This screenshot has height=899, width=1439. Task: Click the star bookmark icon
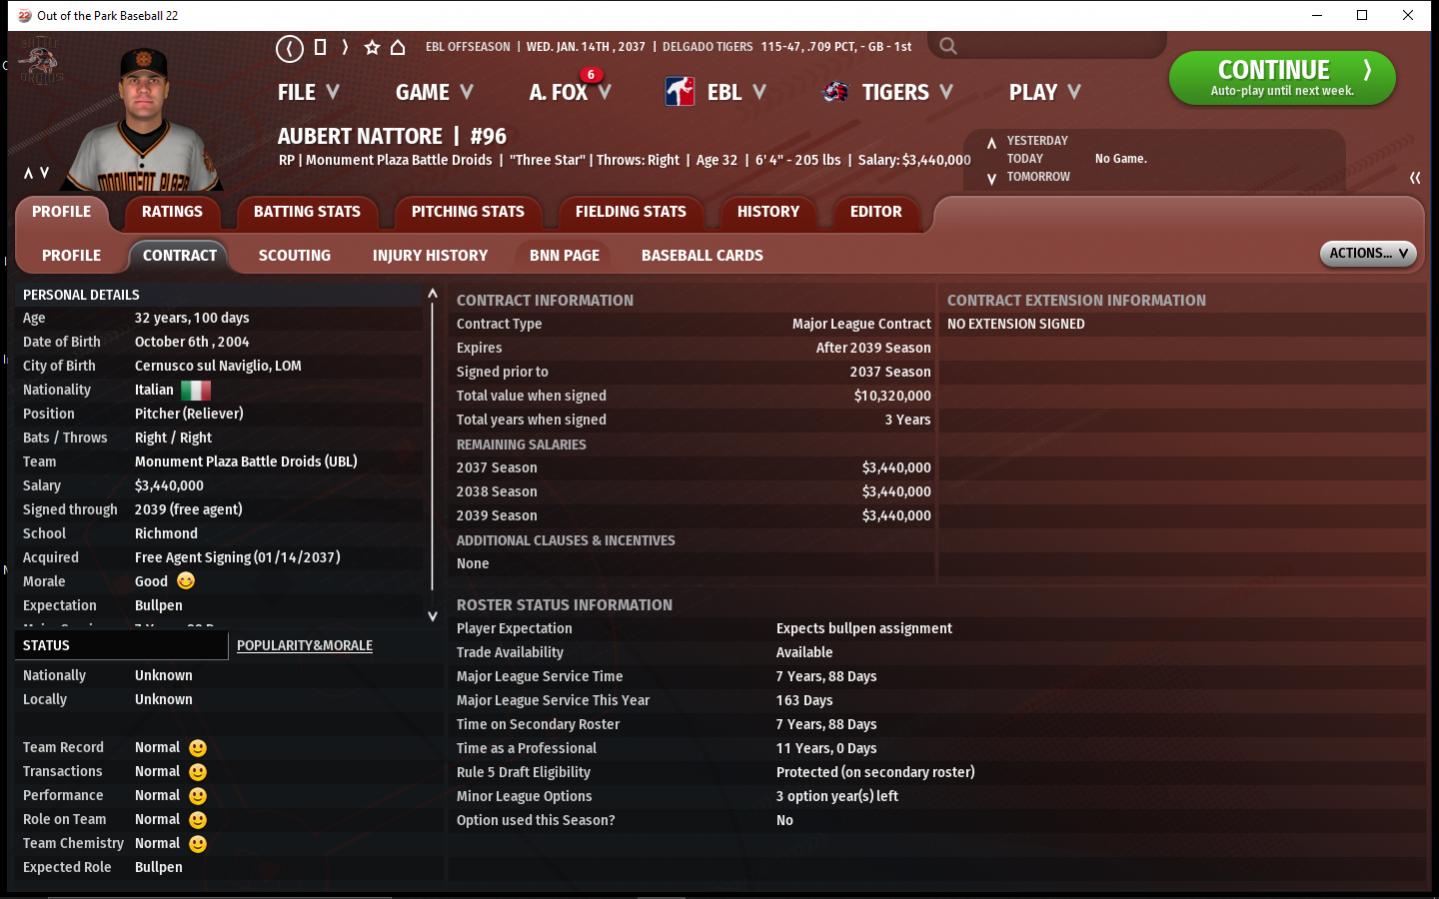click(x=372, y=47)
